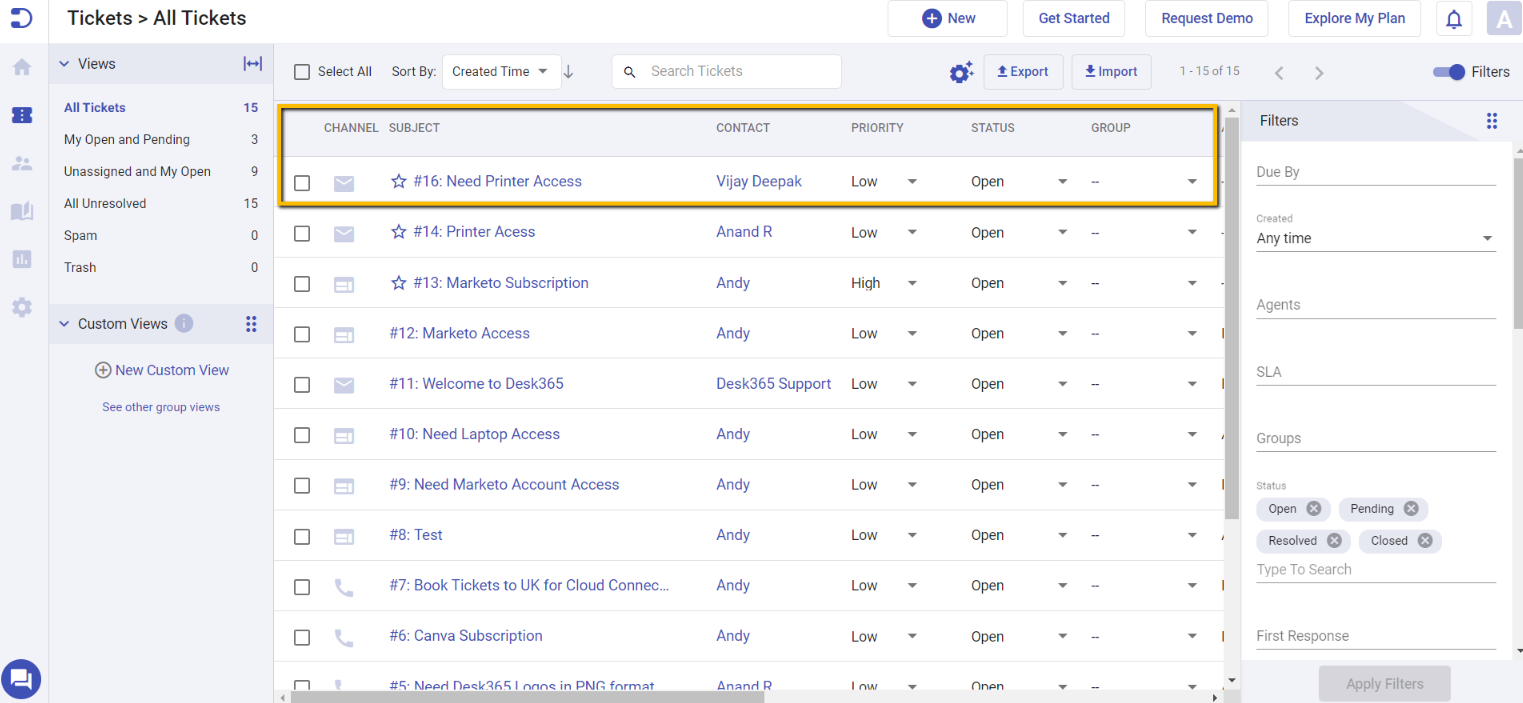Open the Home icon in the sidebar
This screenshot has height=703, width=1523.
click(21, 66)
